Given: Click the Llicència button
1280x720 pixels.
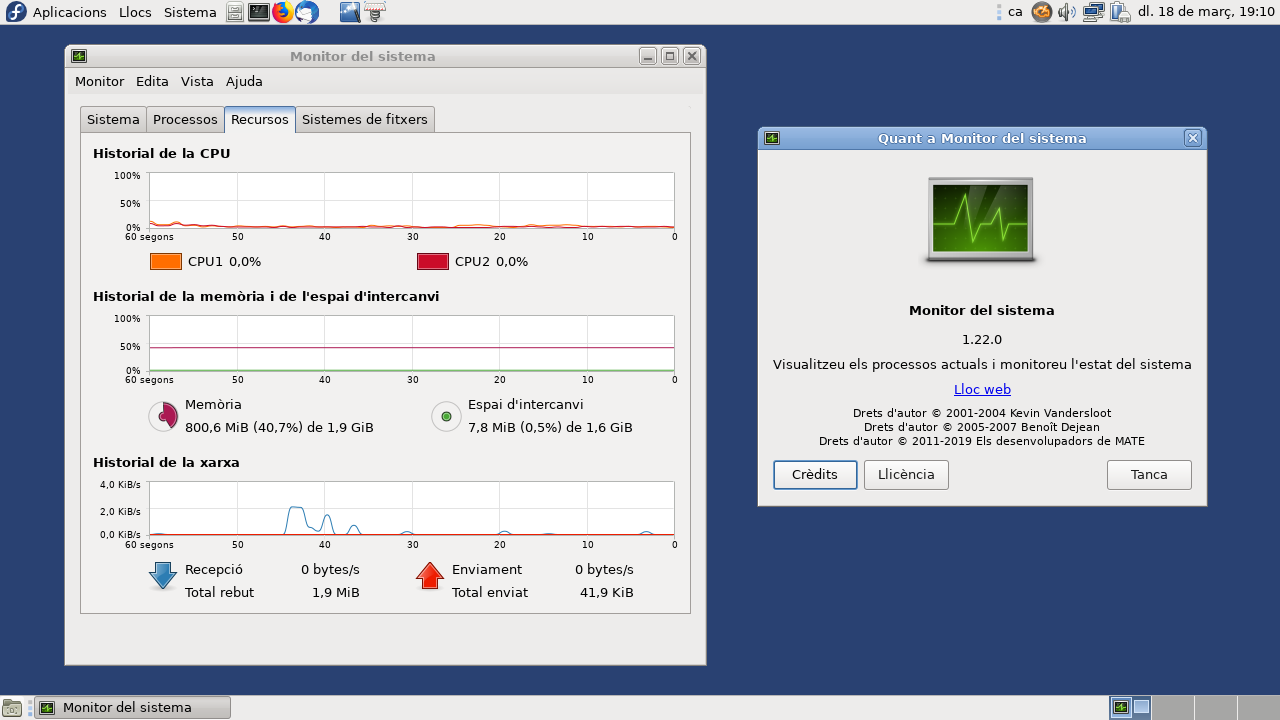Looking at the screenshot, I should (x=906, y=475).
